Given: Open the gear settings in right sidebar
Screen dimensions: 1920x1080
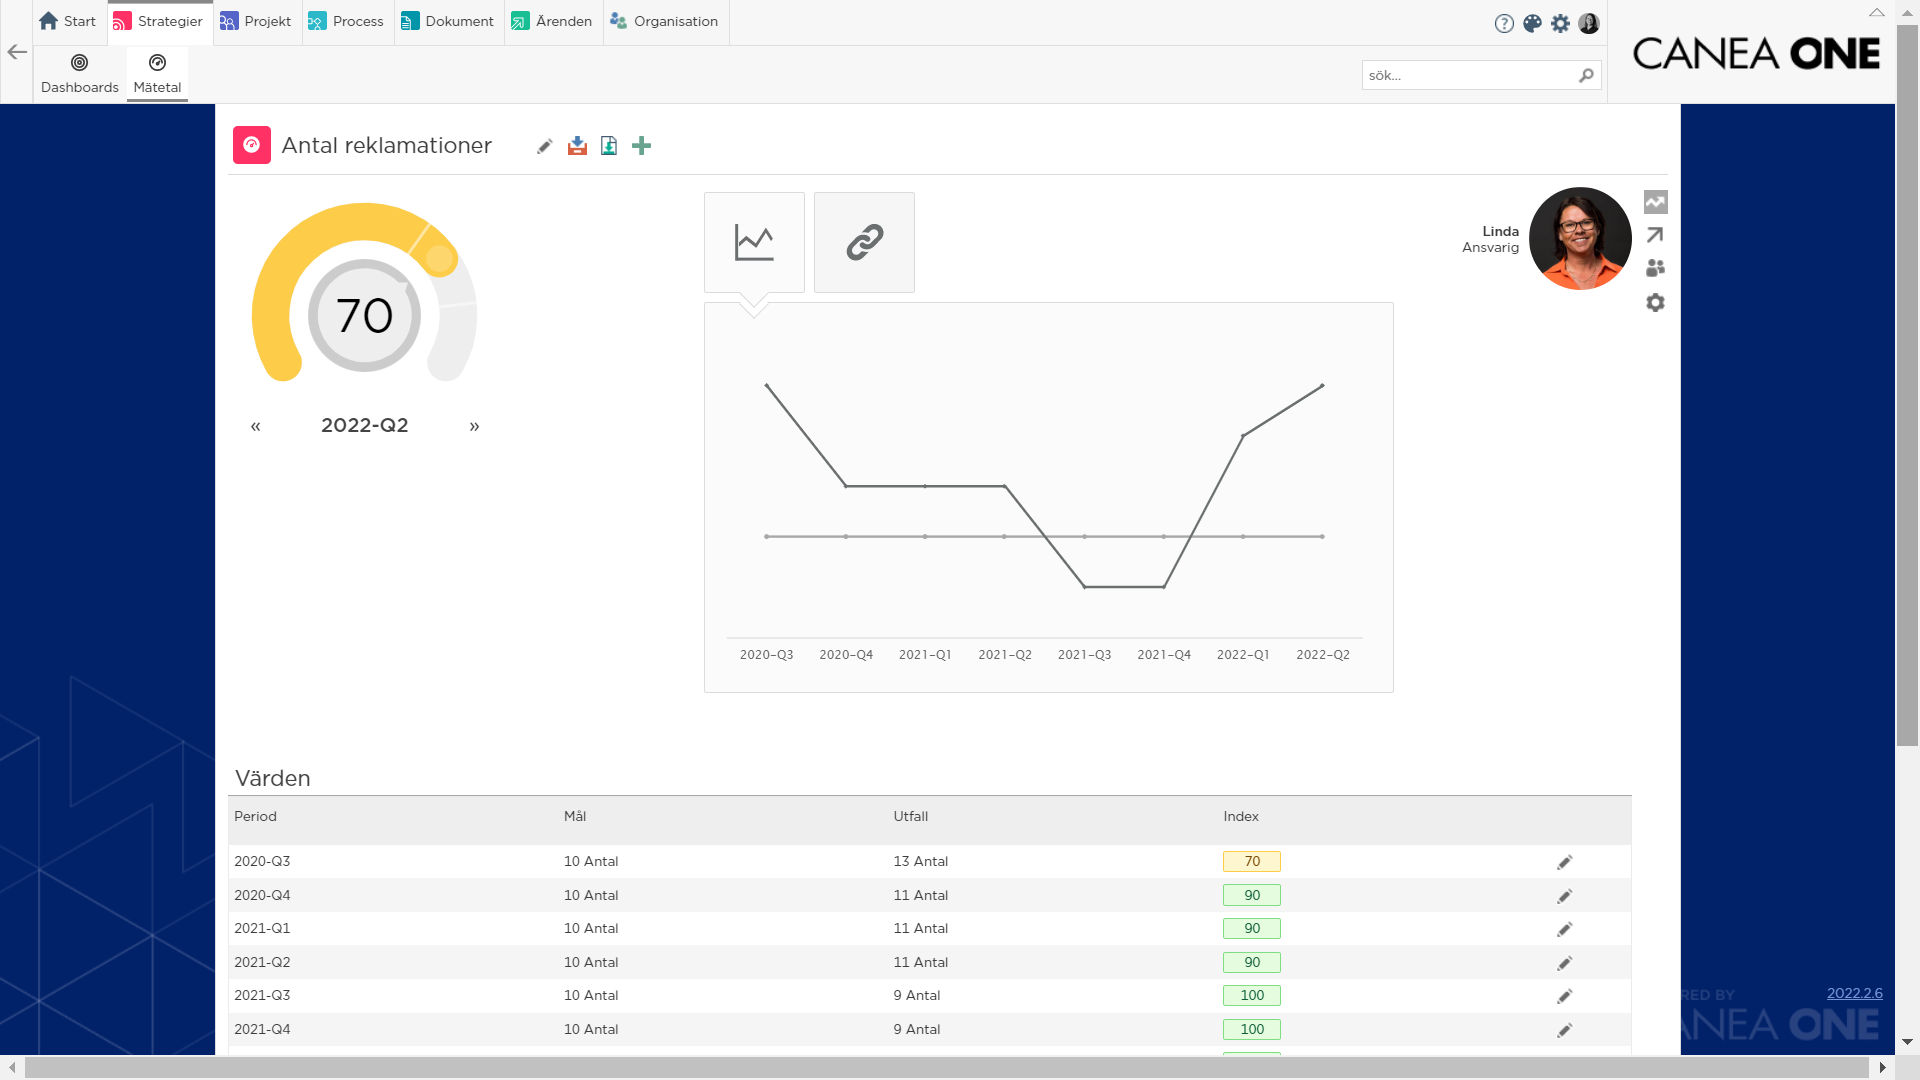Looking at the screenshot, I should [x=1656, y=302].
